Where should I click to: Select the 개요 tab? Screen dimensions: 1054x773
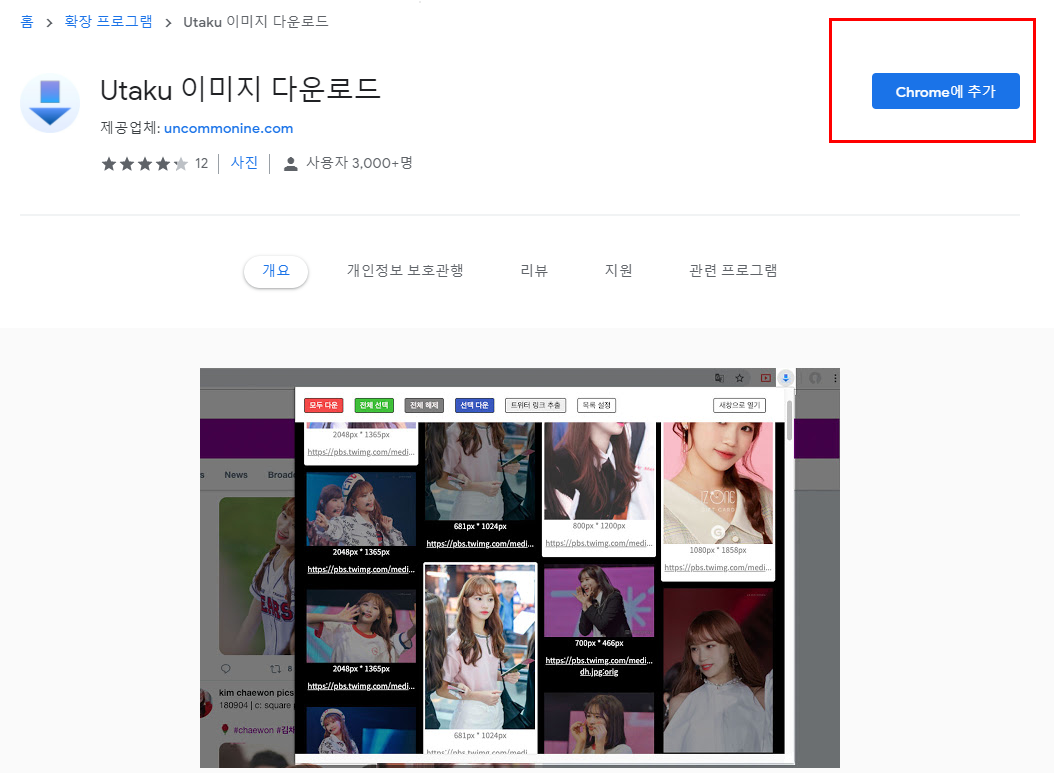pyautogui.click(x=276, y=271)
